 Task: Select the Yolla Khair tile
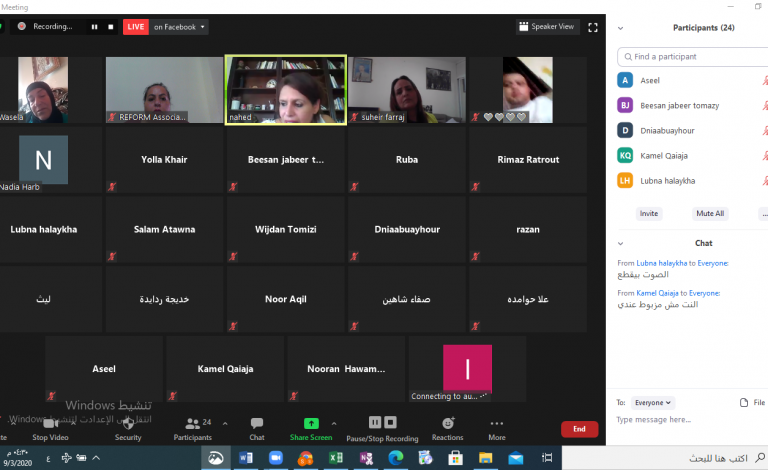pyautogui.click(x=164, y=160)
